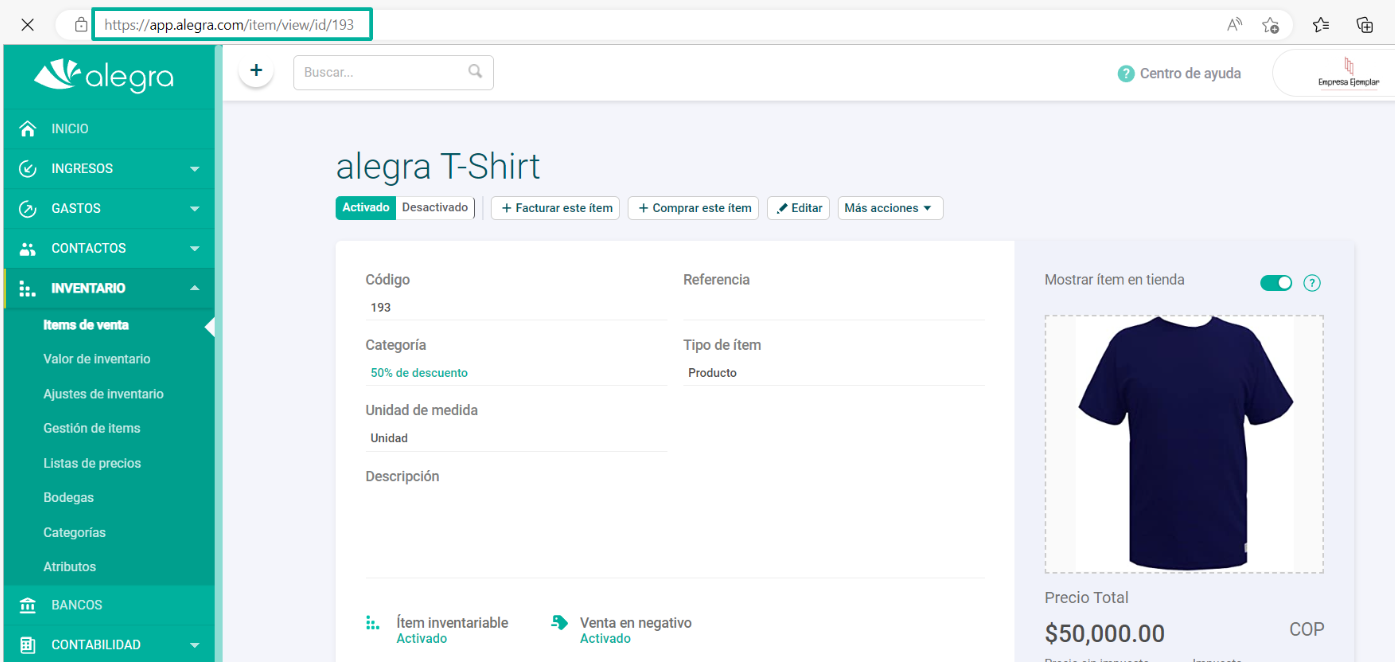Click the $50,000.00 total price
The image size is (1395, 662).
1105,634
